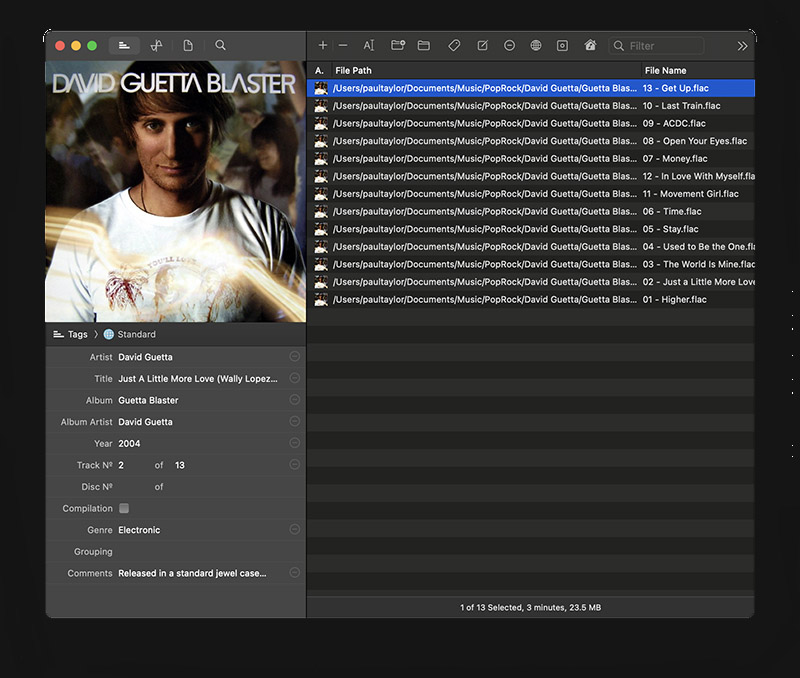800x678 pixels.
Task: Click the circle button on Track Nº row
Action: (294, 464)
